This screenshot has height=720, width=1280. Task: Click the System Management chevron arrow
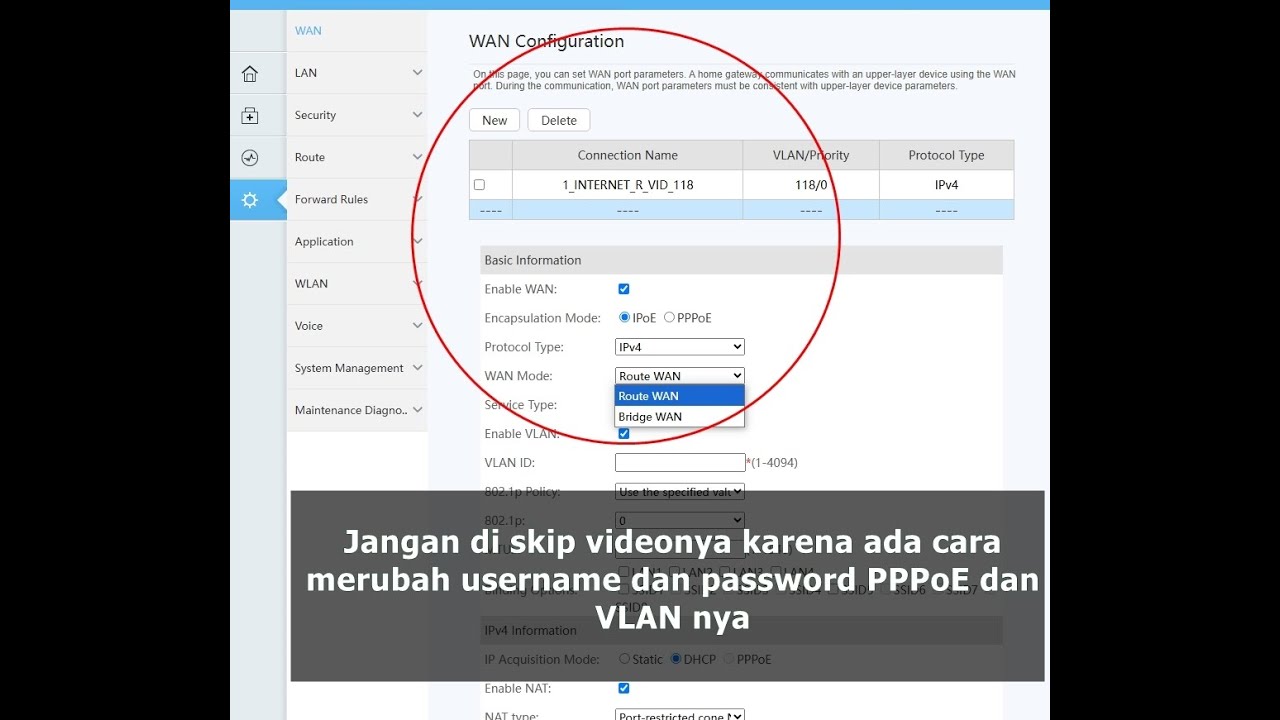417,367
